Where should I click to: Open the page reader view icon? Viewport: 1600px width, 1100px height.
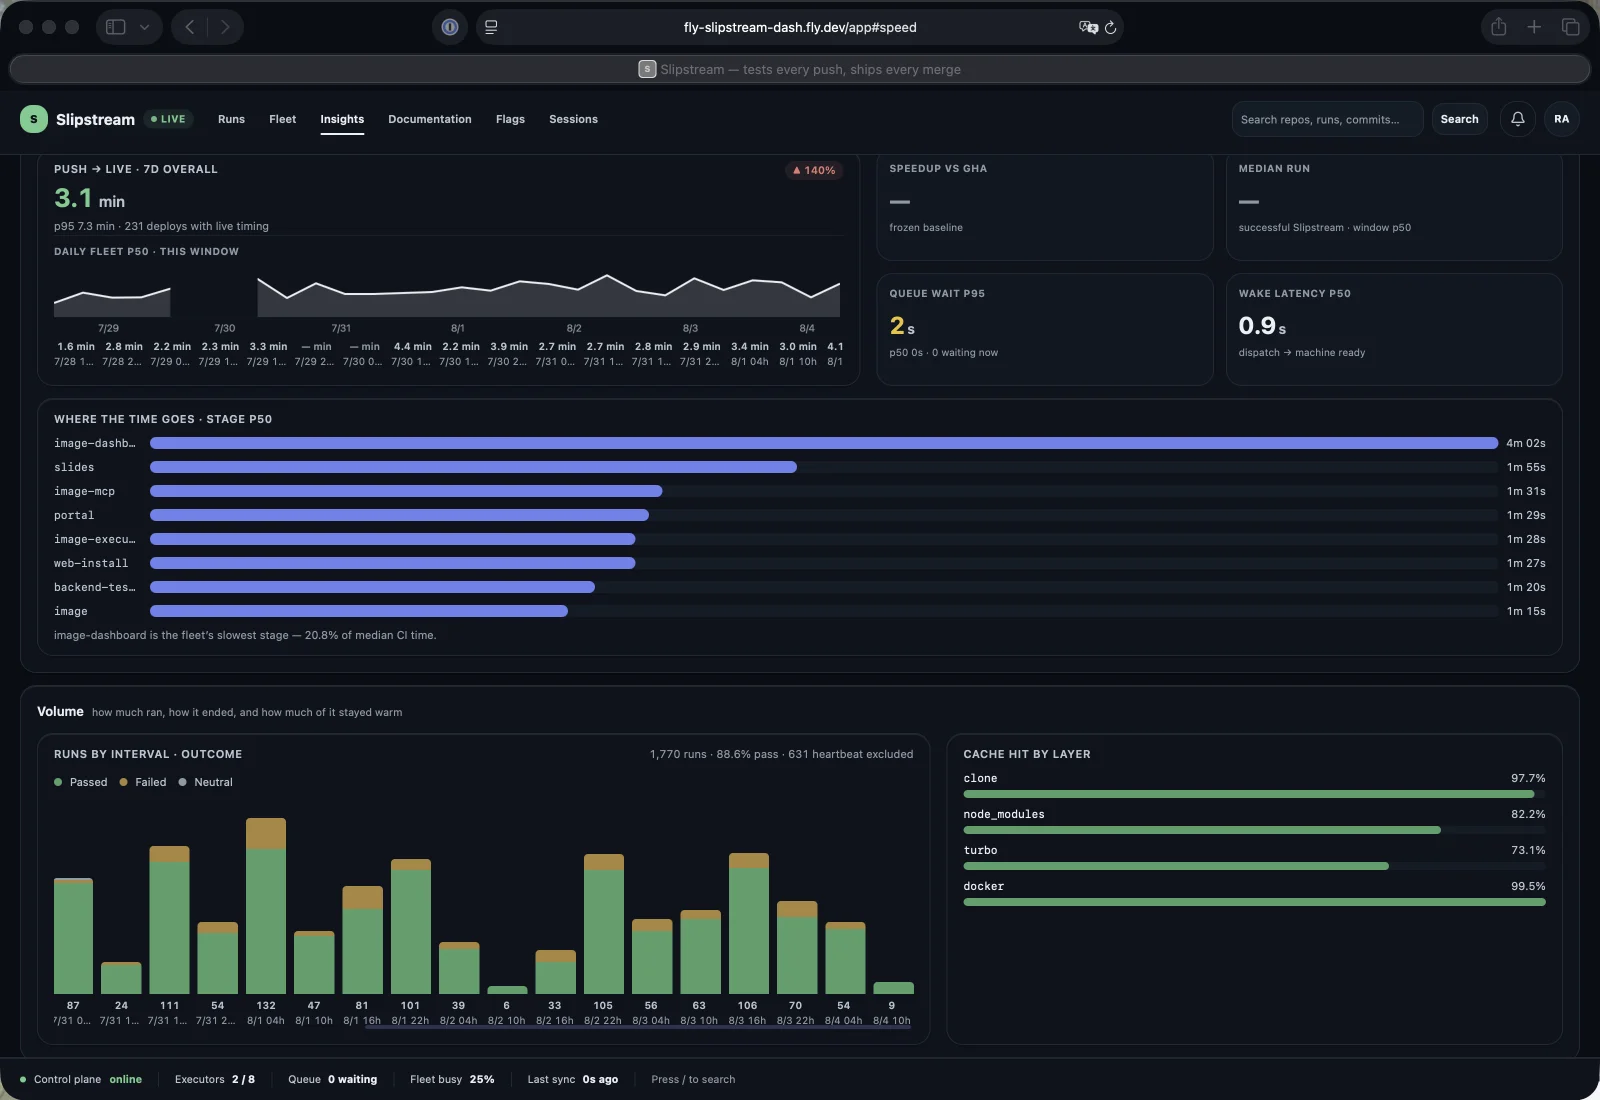[x=491, y=27]
